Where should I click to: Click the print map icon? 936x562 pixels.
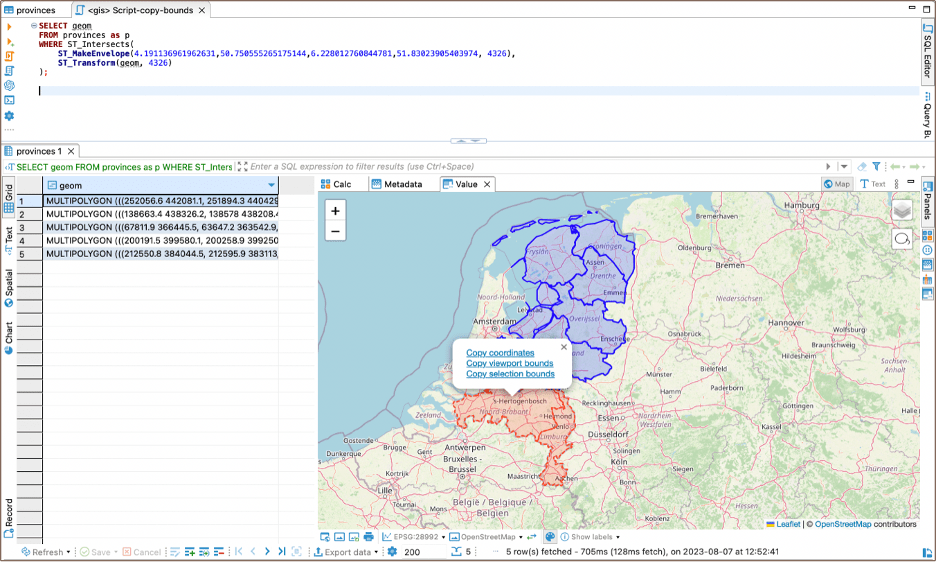(x=368, y=537)
